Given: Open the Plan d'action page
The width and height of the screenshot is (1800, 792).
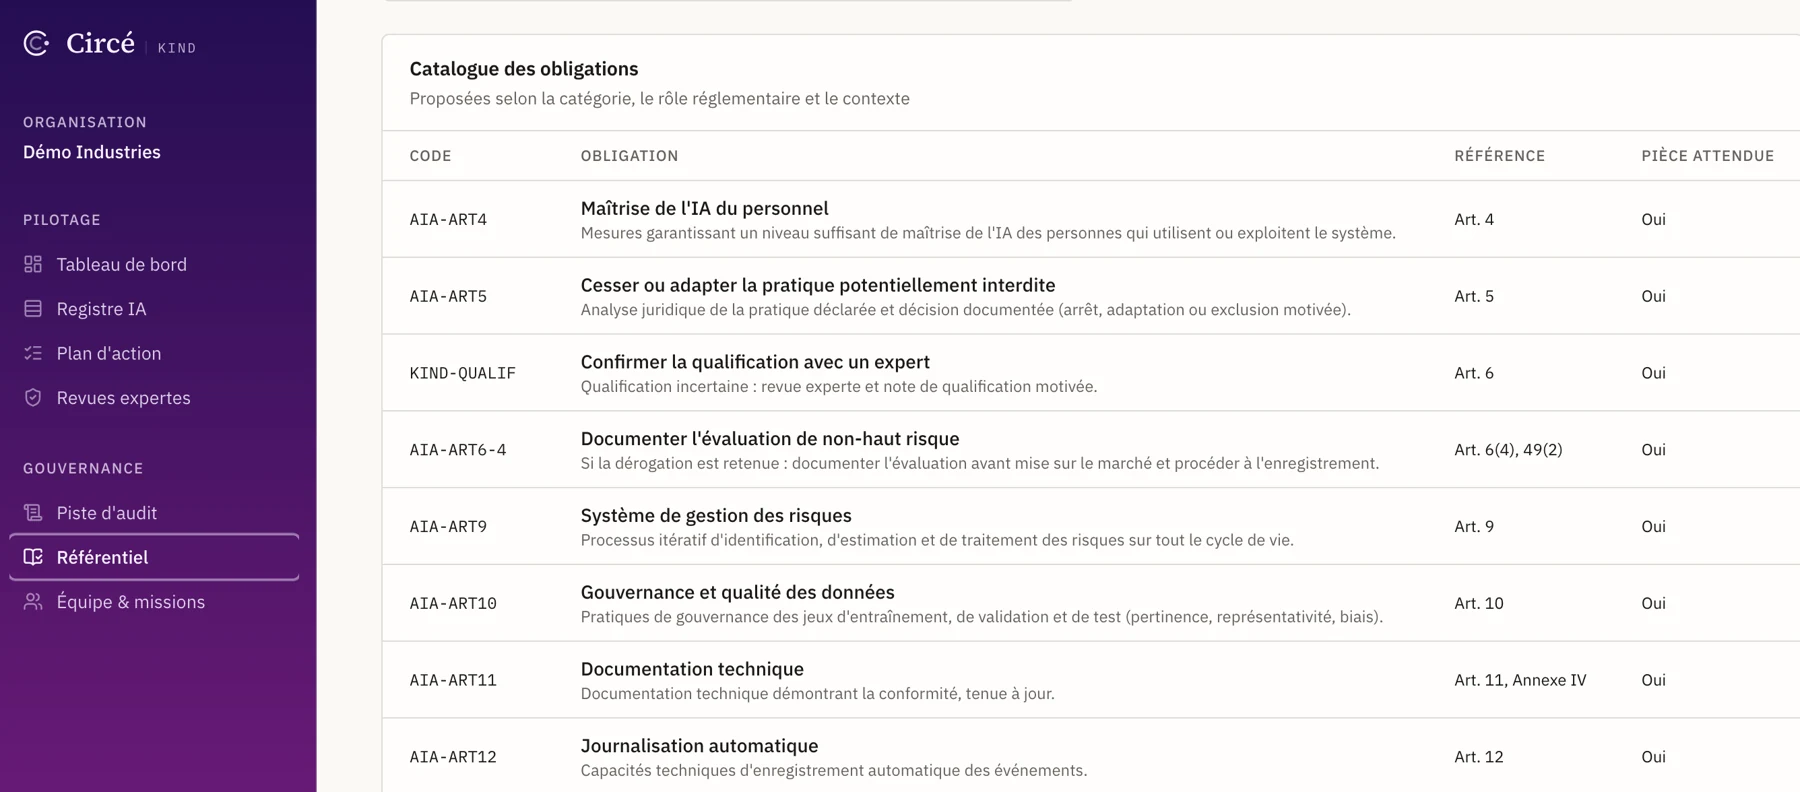Looking at the screenshot, I should click(154, 353).
